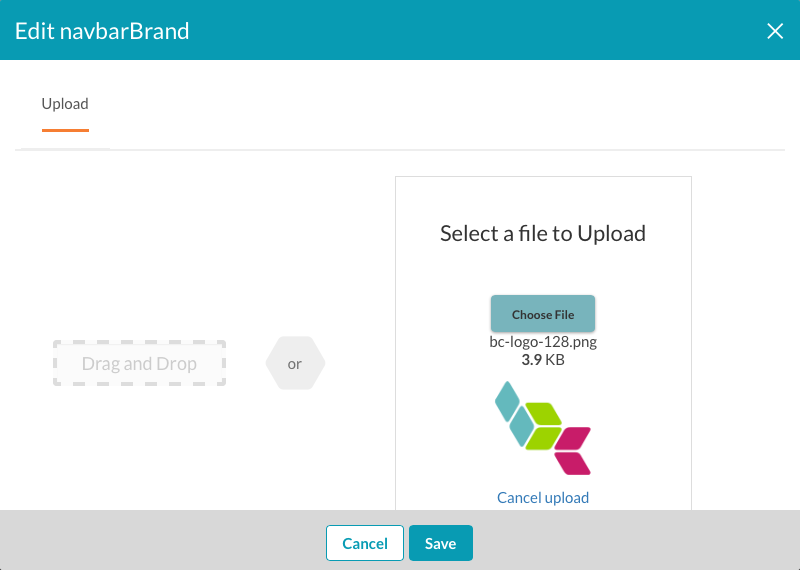Click the green shapes in the logo preview
Viewport: 800px width, 570px height.
pos(543,426)
